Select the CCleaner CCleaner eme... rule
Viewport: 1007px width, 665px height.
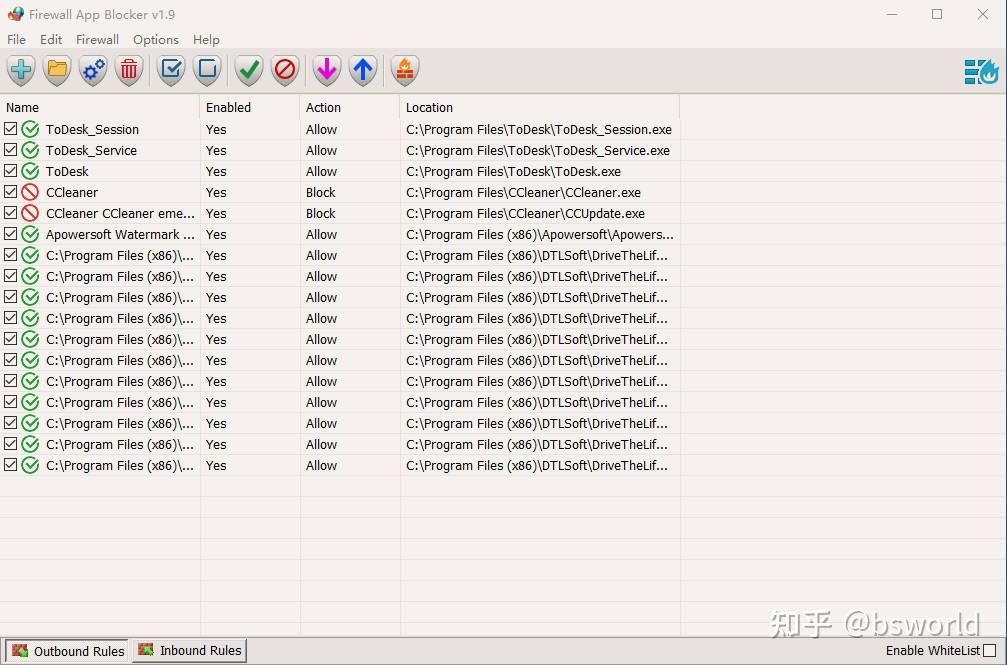pyautogui.click(x=120, y=213)
